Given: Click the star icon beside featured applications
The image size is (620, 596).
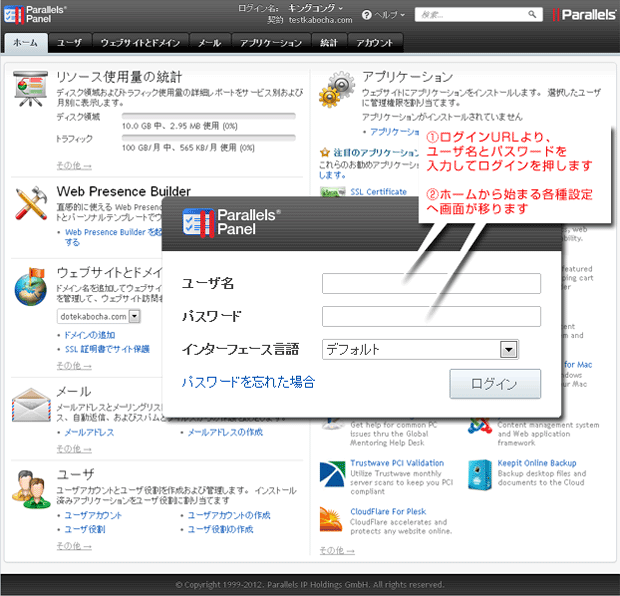Looking at the screenshot, I should coord(325,153).
